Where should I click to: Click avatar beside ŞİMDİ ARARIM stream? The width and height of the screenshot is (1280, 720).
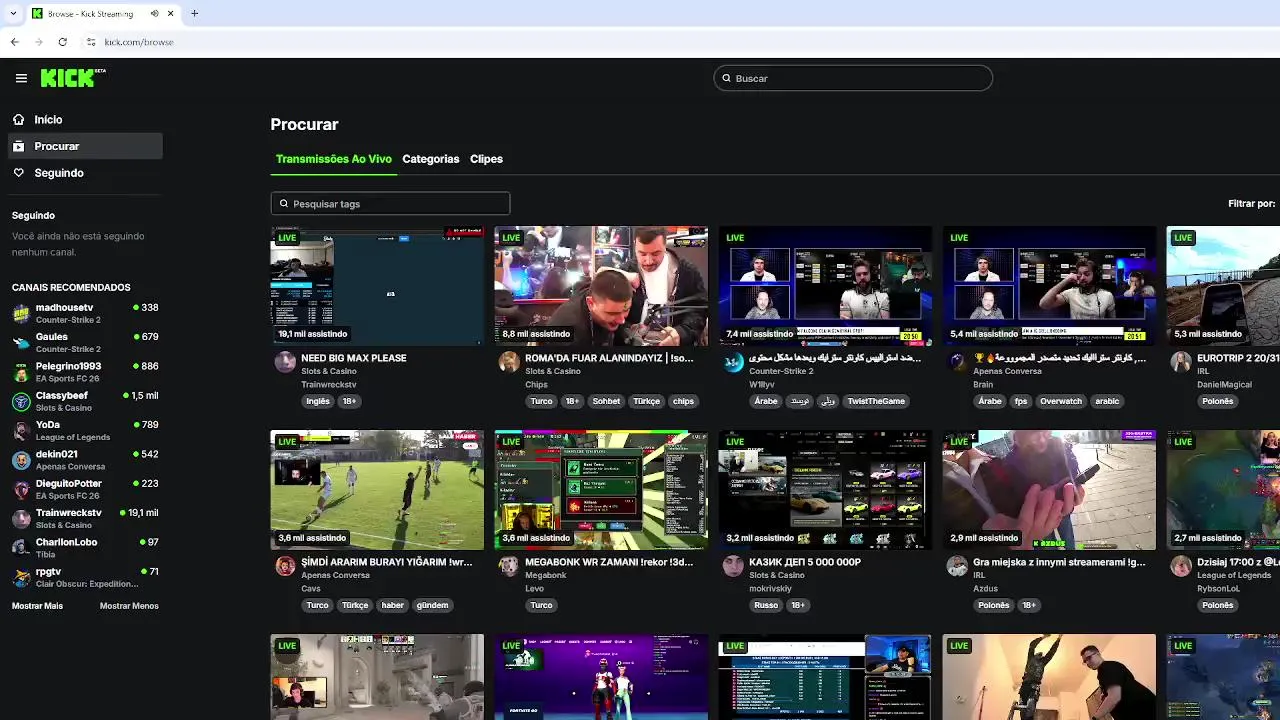point(285,566)
